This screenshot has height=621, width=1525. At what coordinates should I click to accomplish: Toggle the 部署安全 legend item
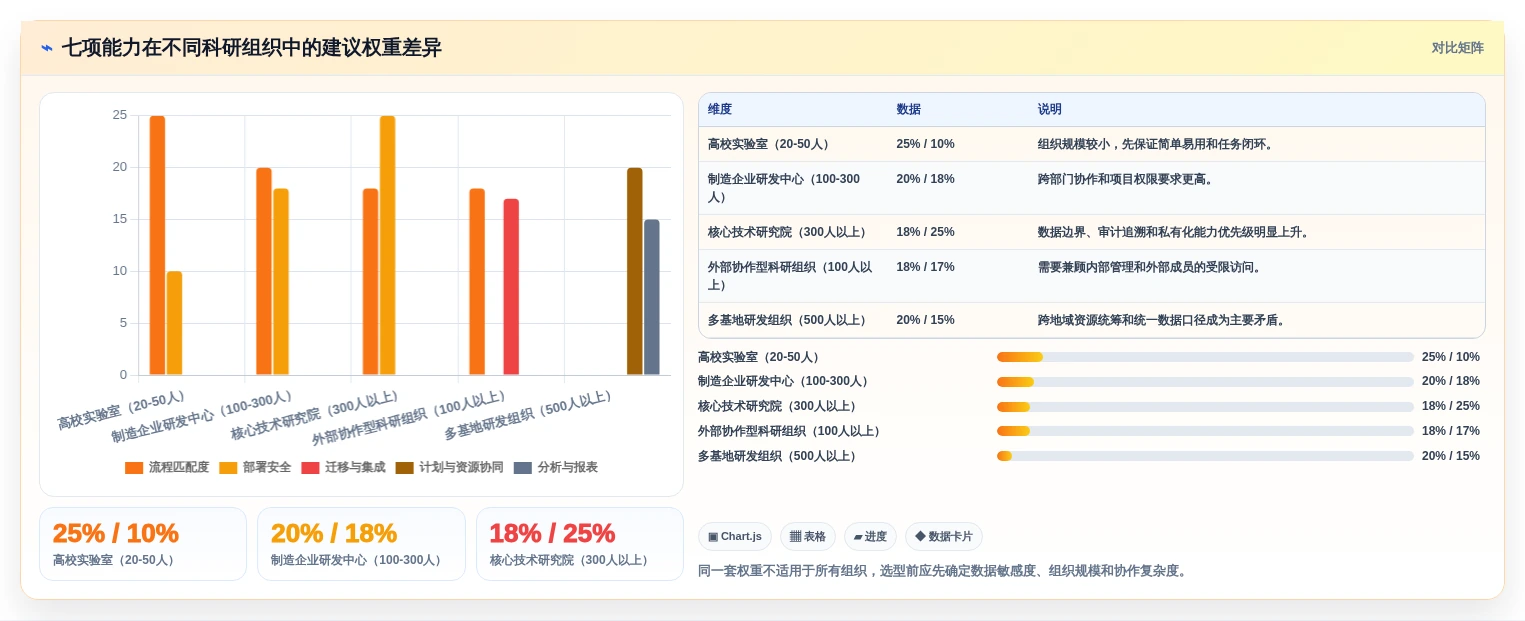click(255, 467)
